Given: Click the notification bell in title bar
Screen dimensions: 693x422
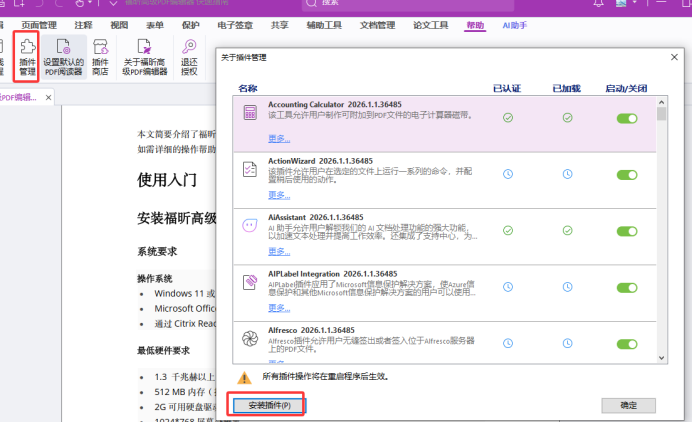Looking at the screenshot, I should point(598,3).
